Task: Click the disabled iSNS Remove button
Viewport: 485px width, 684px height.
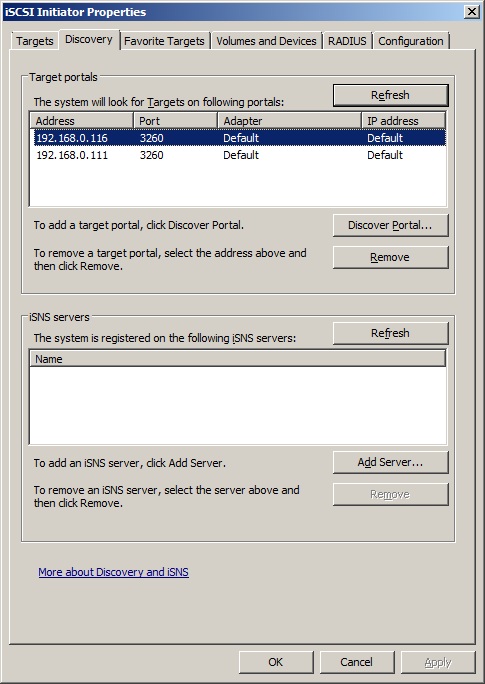Action: click(390, 494)
